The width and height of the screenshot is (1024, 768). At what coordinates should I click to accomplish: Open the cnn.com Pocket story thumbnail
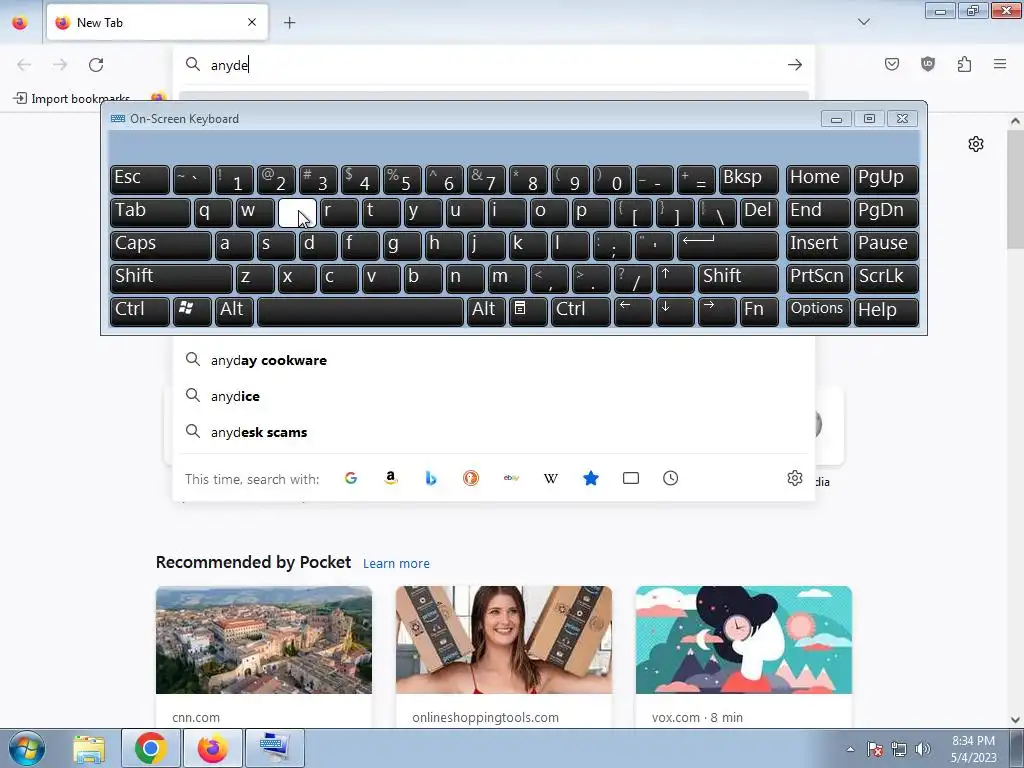(x=264, y=640)
